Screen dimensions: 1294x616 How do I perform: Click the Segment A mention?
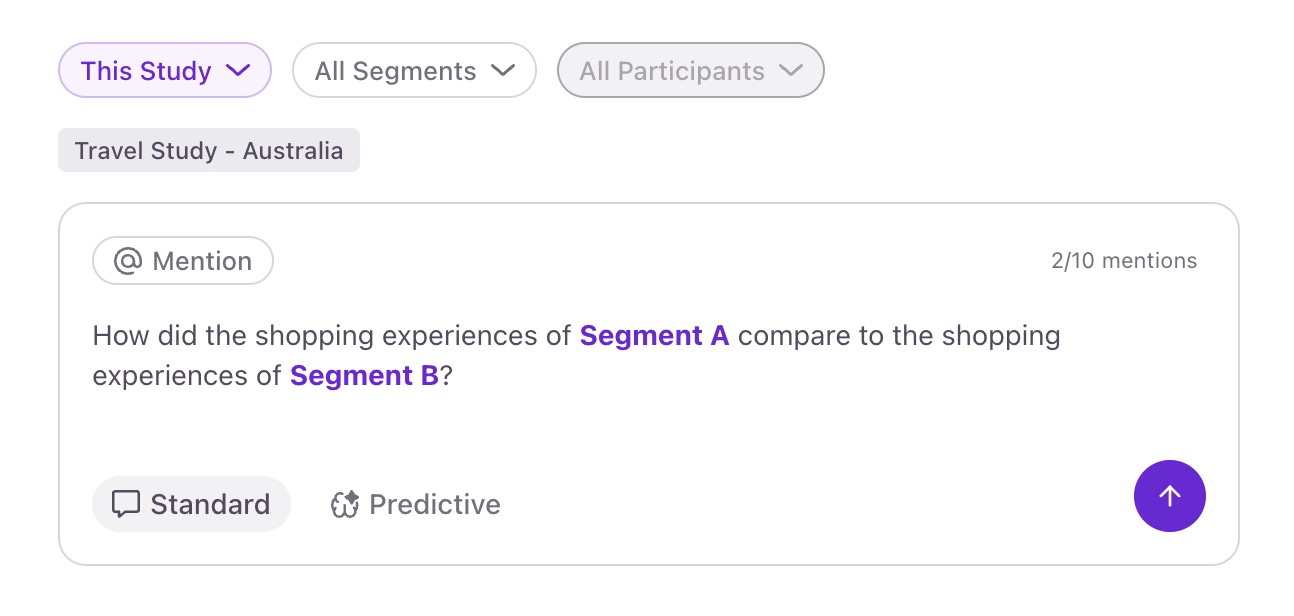tap(654, 336)
